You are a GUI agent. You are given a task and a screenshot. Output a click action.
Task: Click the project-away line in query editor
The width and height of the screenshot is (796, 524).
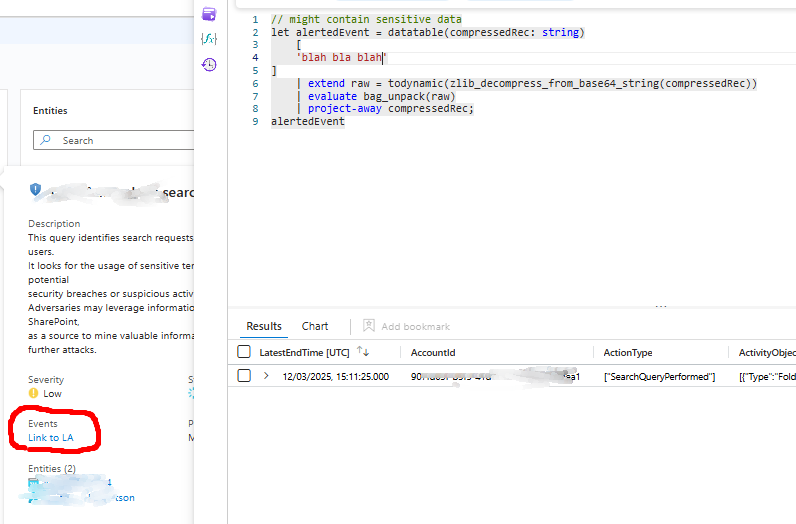point(385,109)
